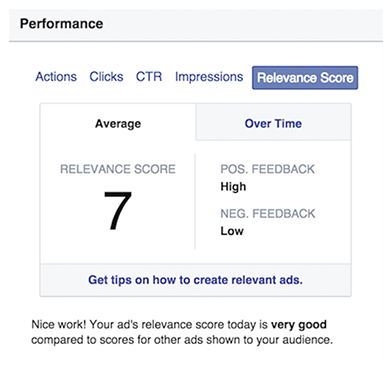Show the Impressions tab
This screenshot has height=365, width=391.
point(209,77)
